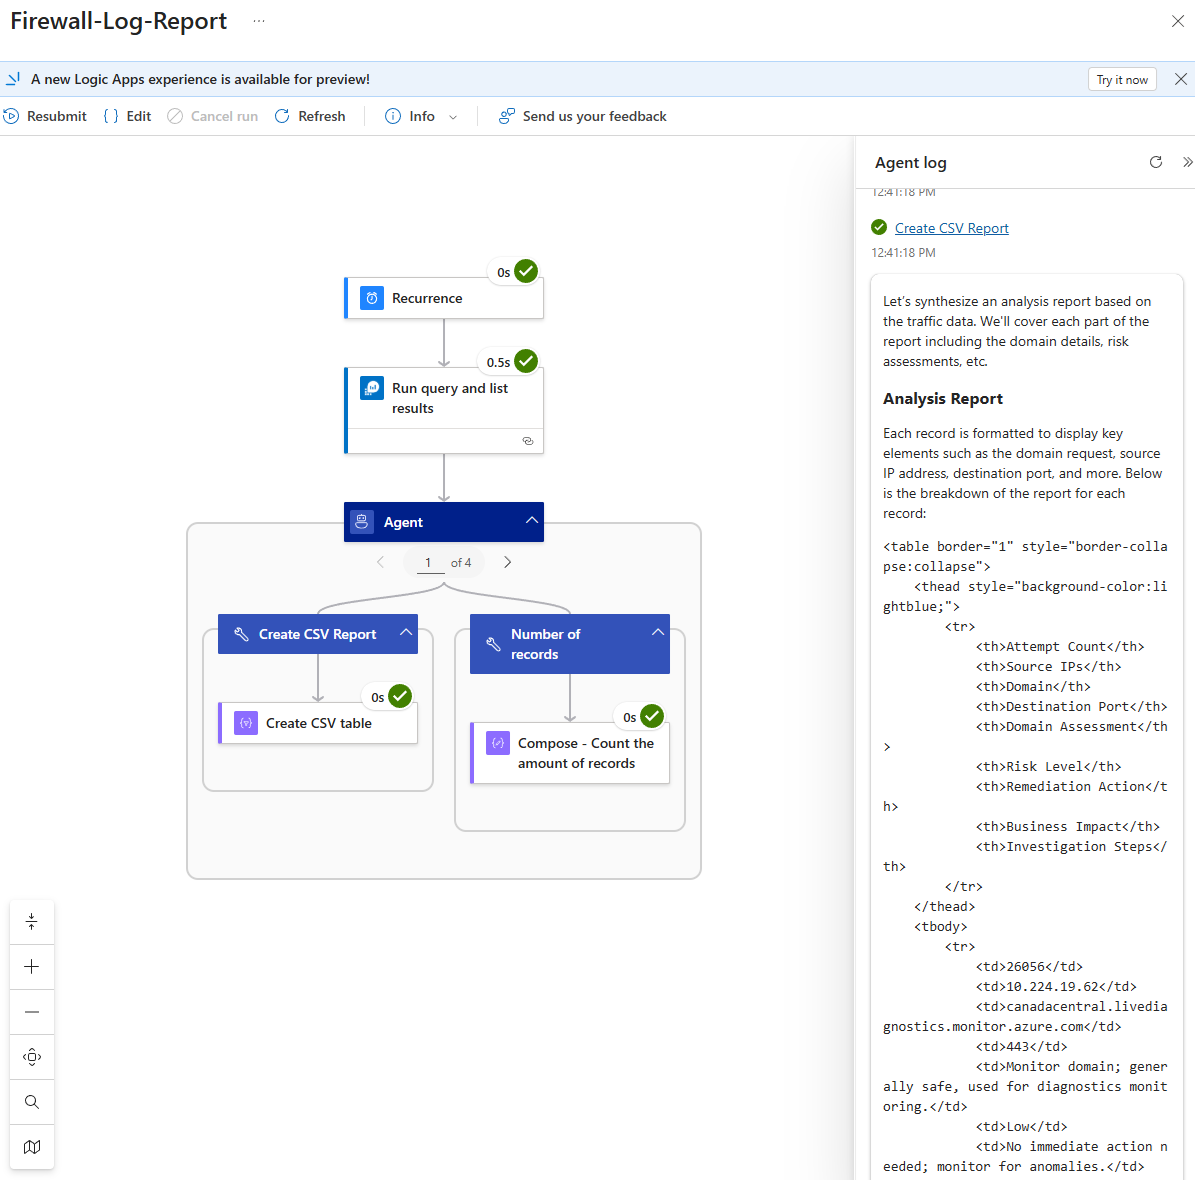Expand the Info dropdown menu
This screenshot has width=1195, height=1180.
pyautogui.click(x=453, y=117)
